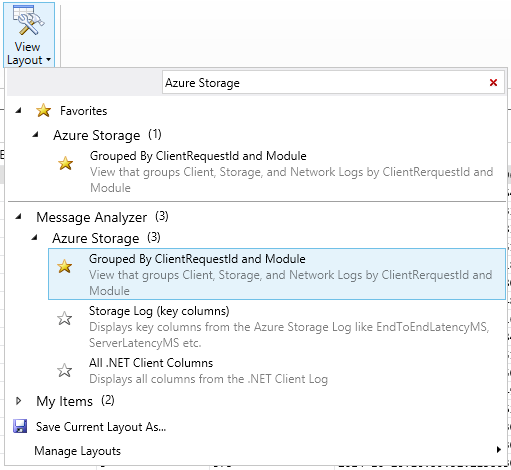Screen dimensions: 511x470
Task: Collapse the Favorites group
Action: pos(19,110)
